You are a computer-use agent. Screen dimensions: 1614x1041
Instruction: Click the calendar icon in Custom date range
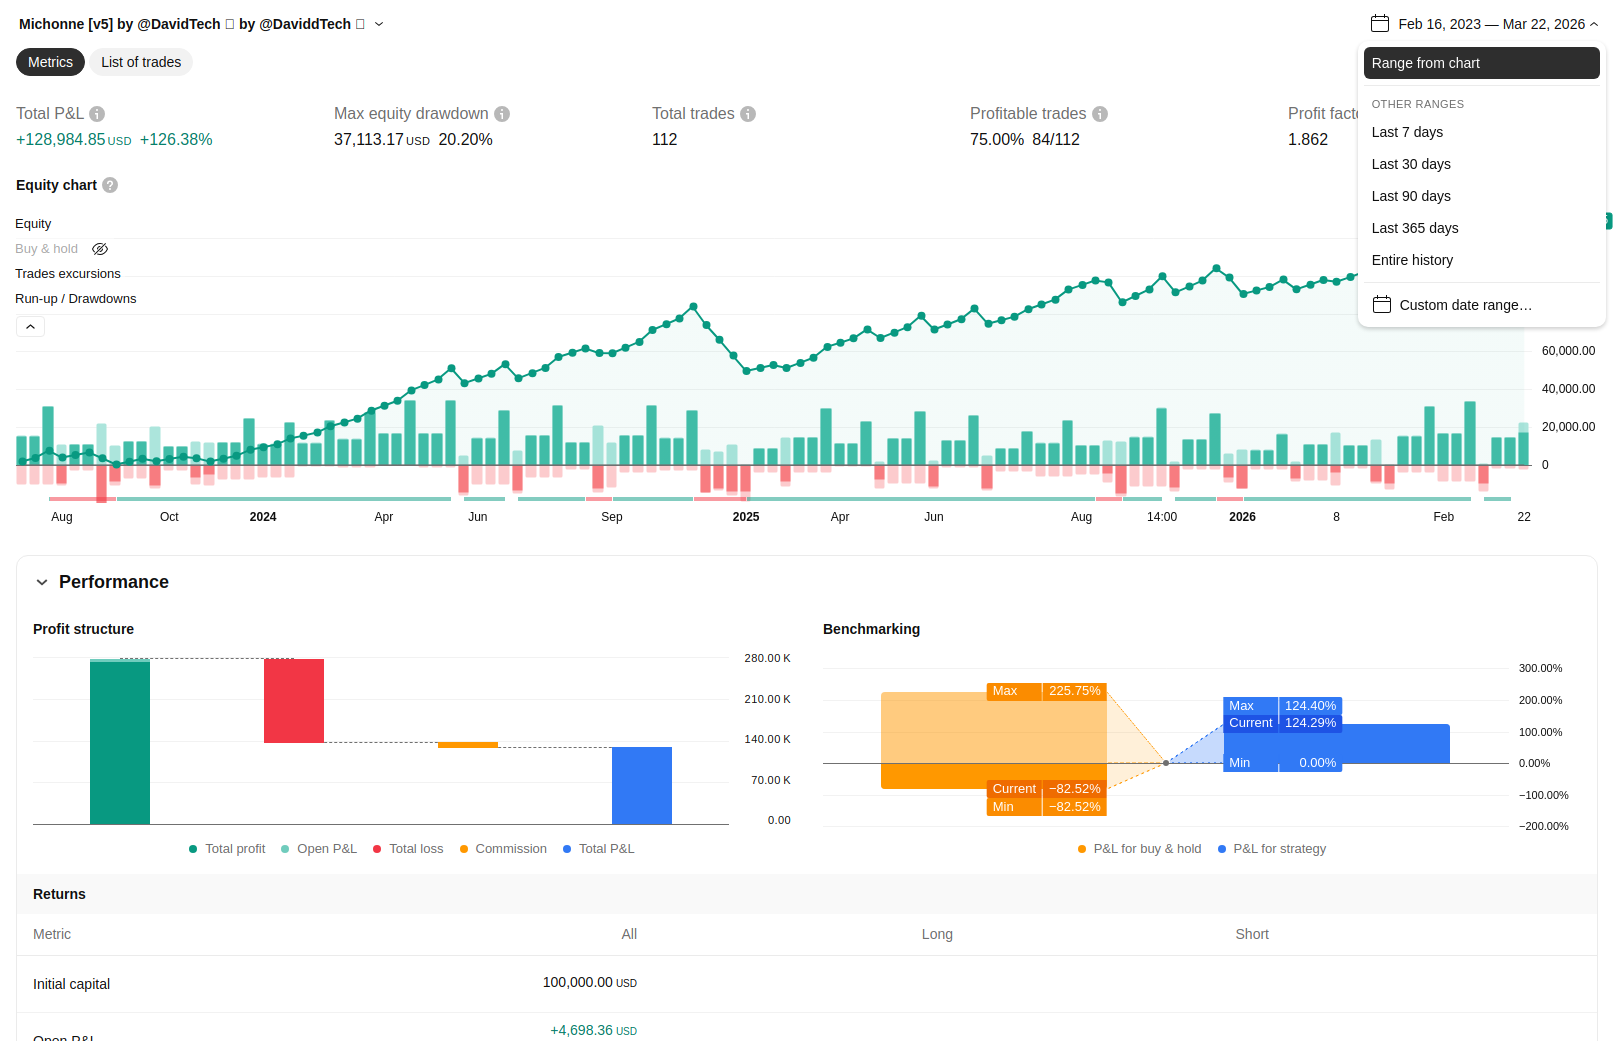[x=1382, y=305]
